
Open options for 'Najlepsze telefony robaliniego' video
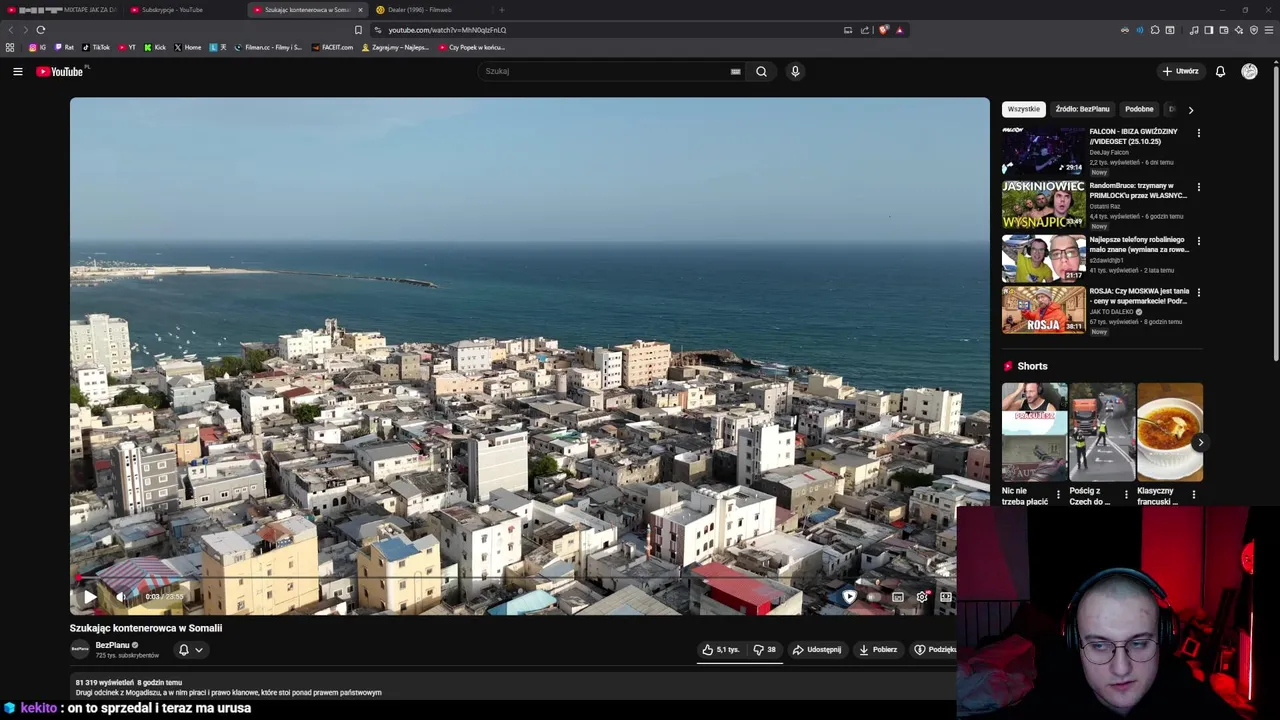point(1198,241)
